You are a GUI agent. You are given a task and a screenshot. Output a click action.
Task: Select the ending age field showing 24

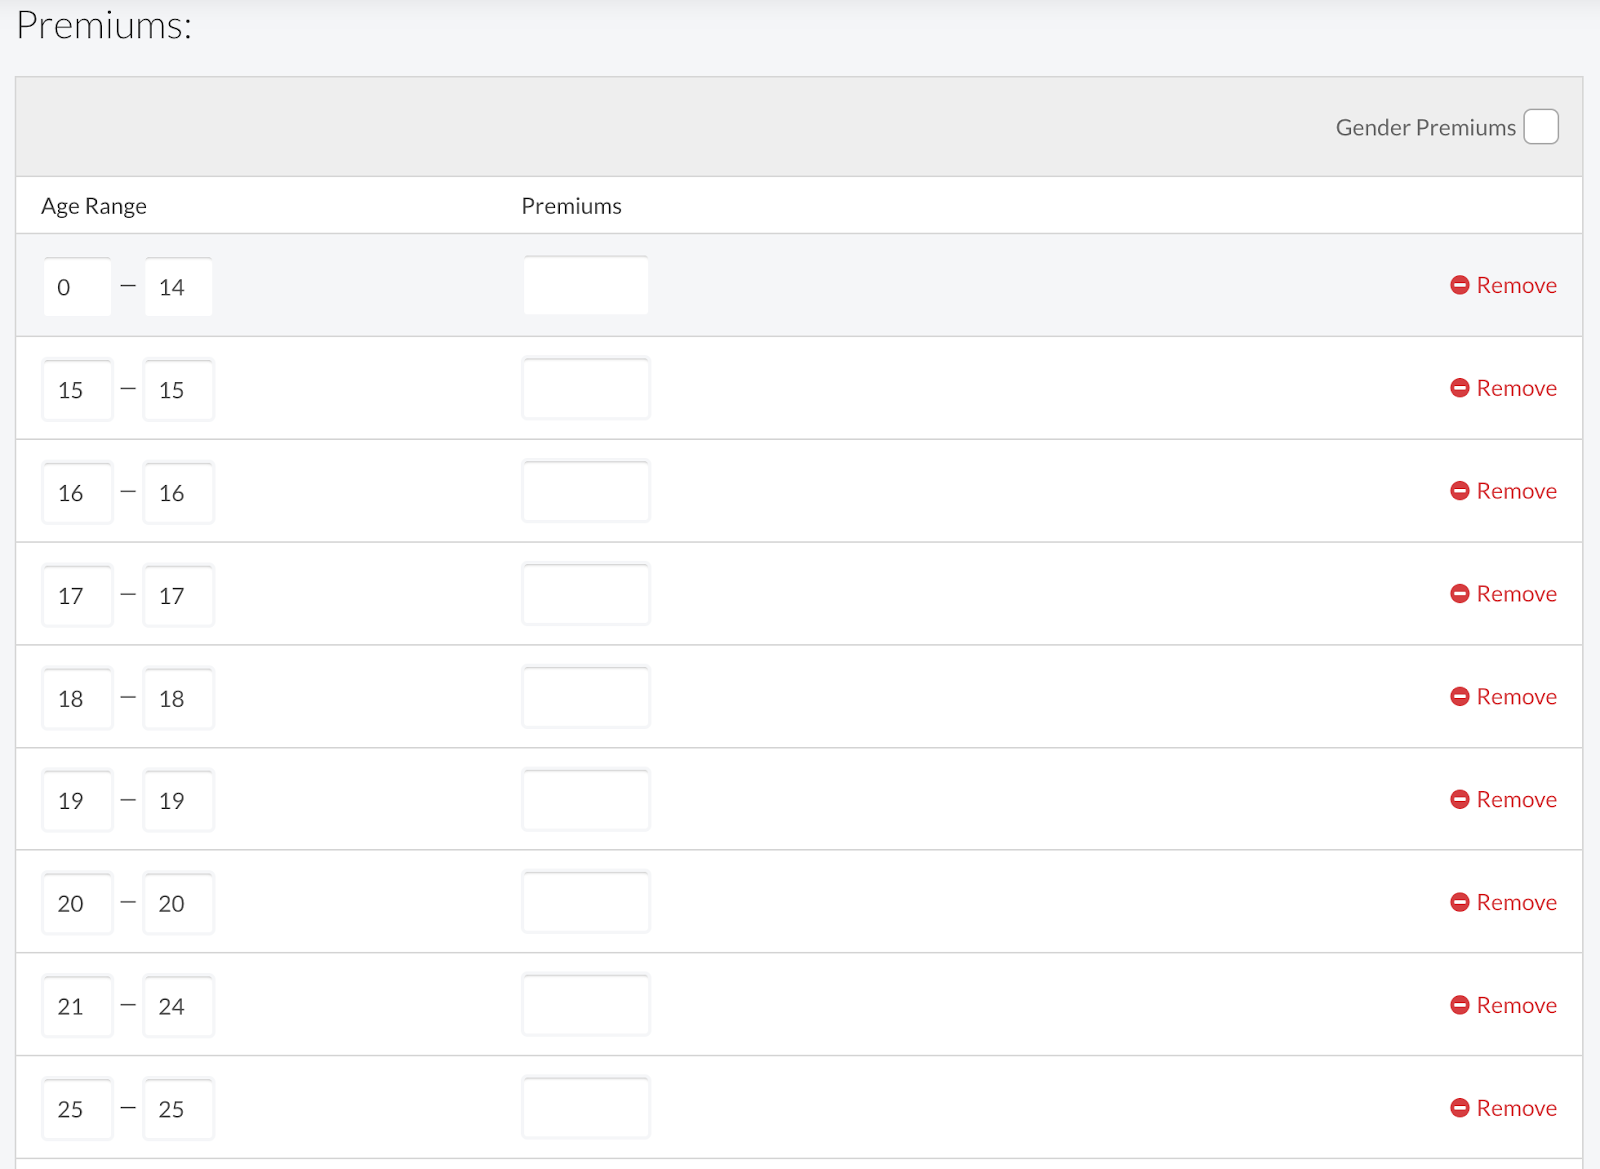click(x=178, y=1006)
